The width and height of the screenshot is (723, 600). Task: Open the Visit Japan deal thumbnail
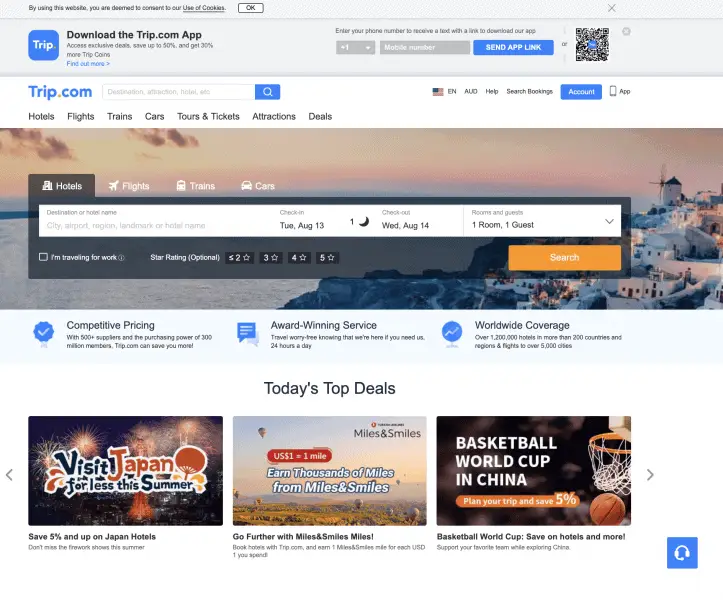coord(125,471)
